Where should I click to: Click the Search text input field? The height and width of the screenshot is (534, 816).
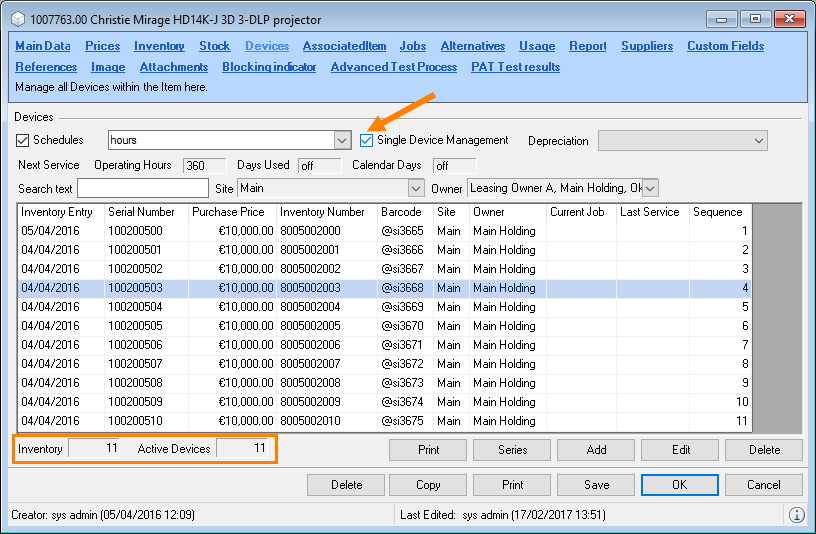coord(143,188)
